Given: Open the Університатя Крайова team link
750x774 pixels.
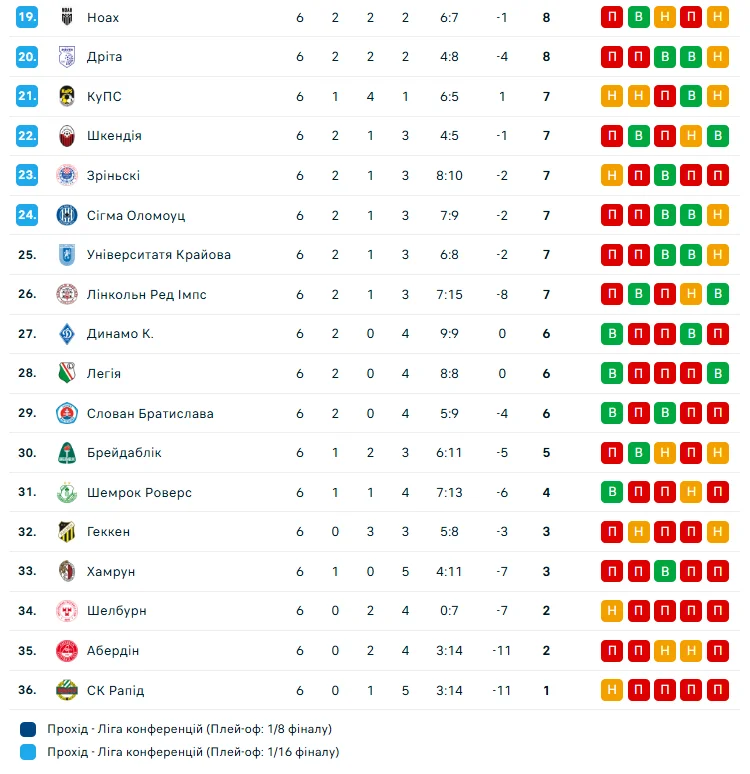Looking at the screenshot, I should [x=159, y=255].
